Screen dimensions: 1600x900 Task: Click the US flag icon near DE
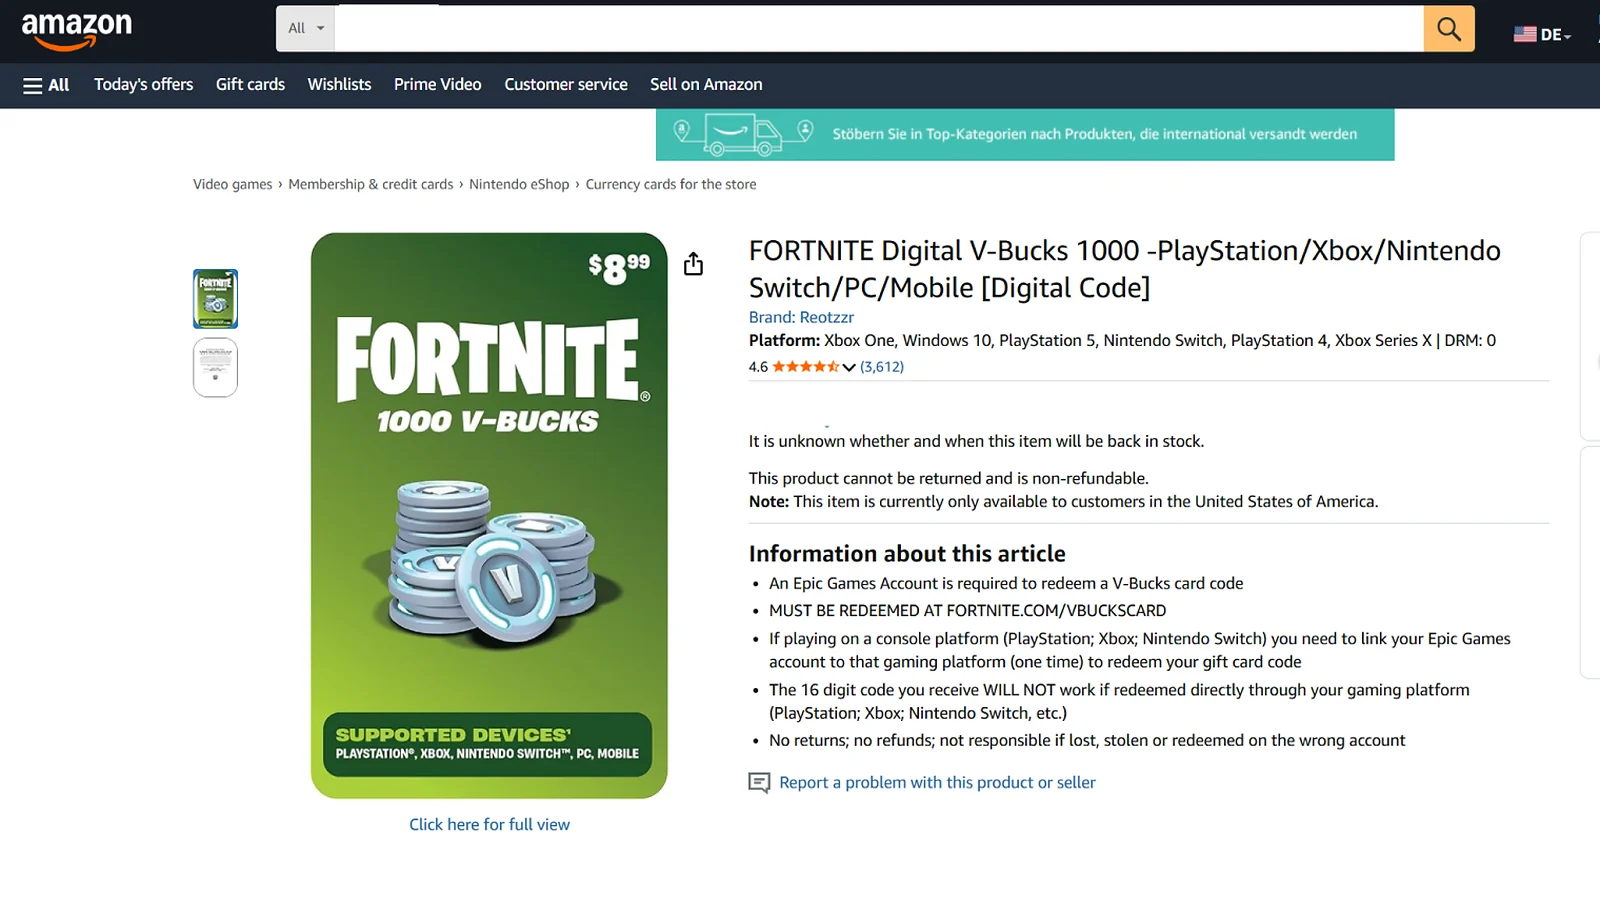pos(1524,33)
